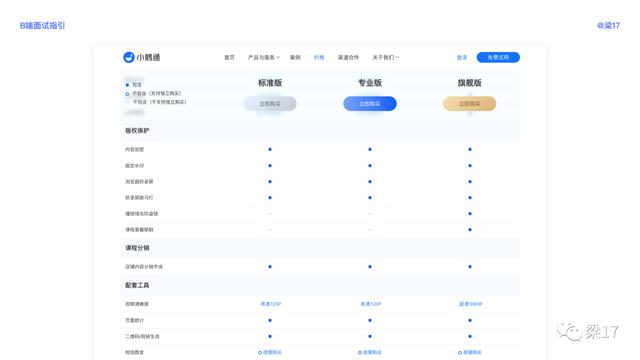Click the 版权保护 section header row

click(x=320, y=131)
